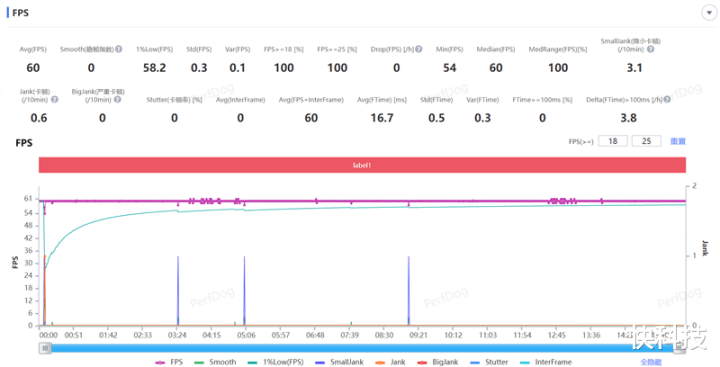Click the left handle of timeline range slider

click(45, 348)
